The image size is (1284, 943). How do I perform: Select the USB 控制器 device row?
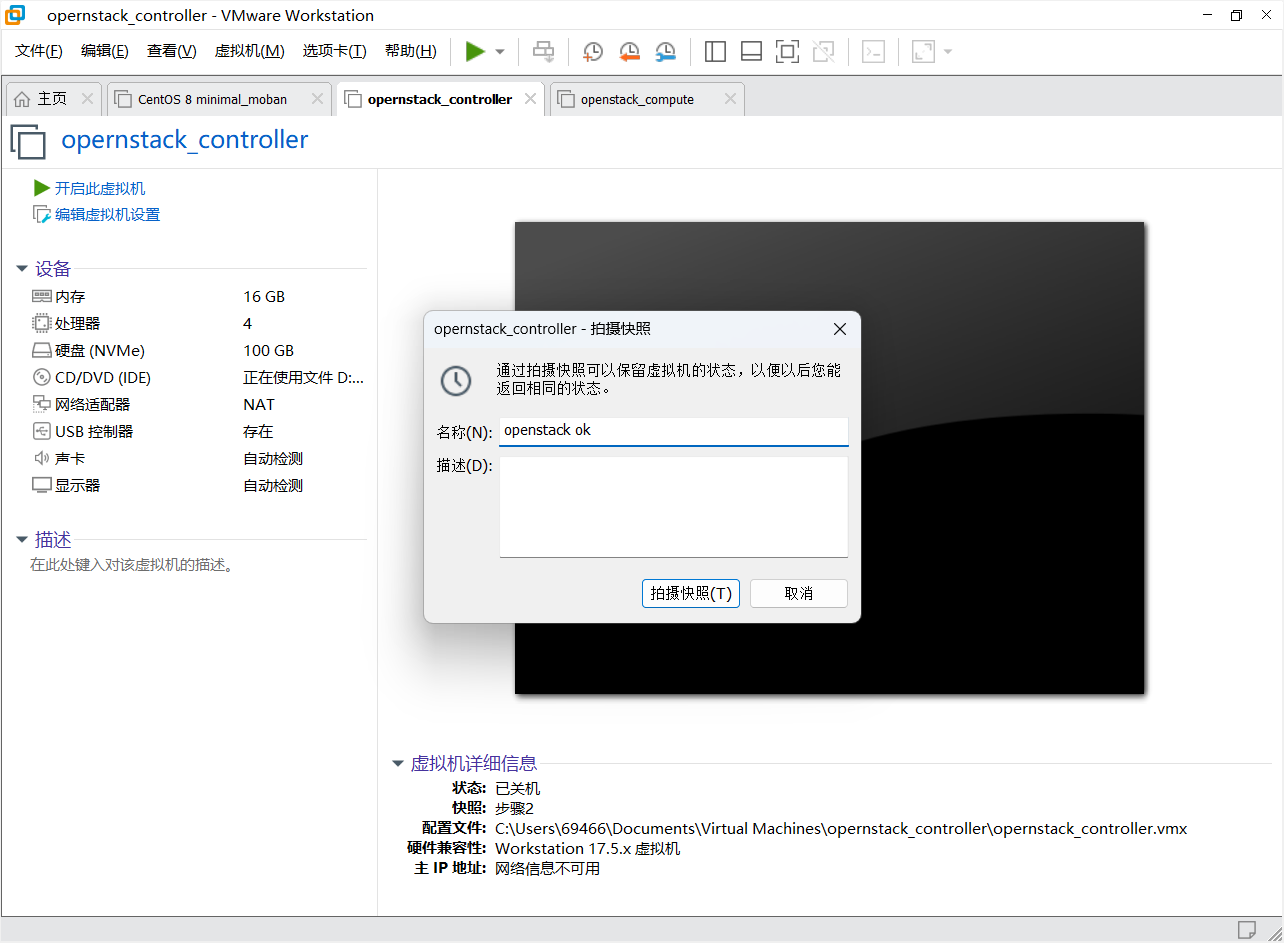click(198, 431)
